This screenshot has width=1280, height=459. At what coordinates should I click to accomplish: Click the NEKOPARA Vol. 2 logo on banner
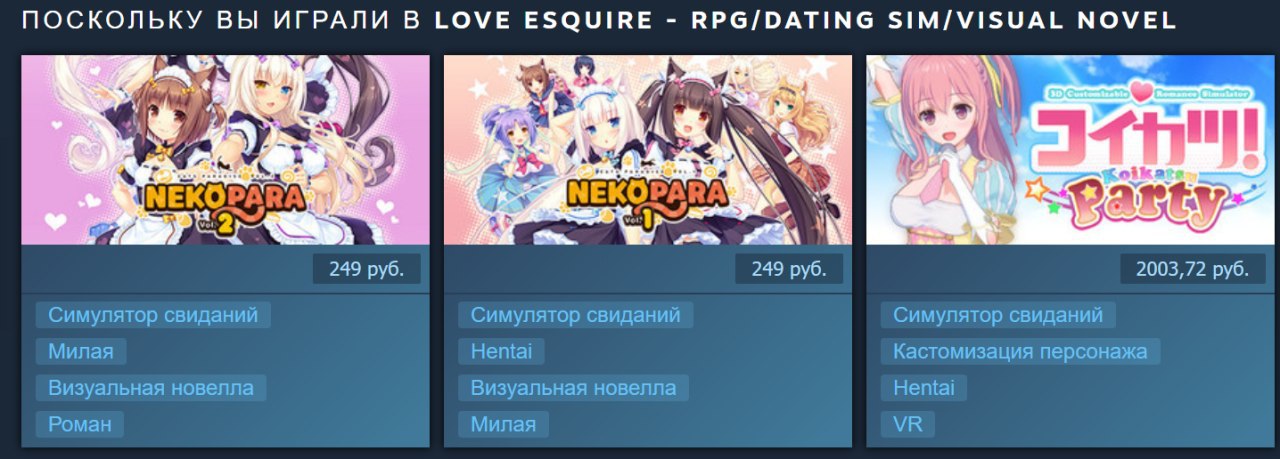(x=224, y=201)
